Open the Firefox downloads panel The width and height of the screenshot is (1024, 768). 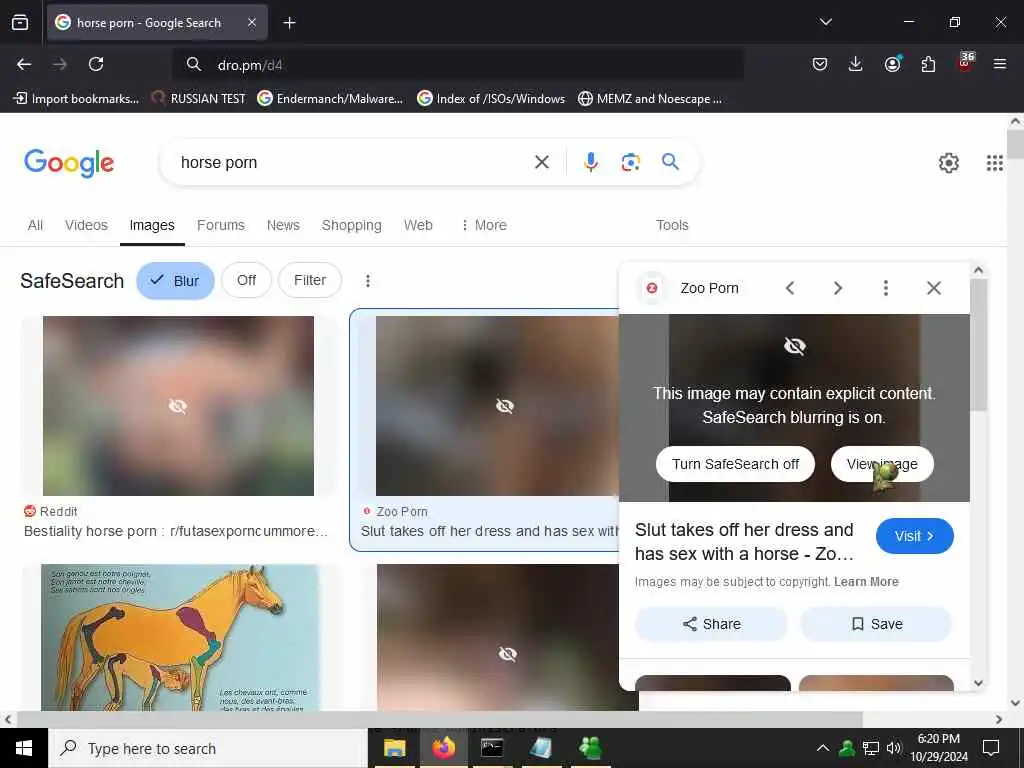[856, 64]
